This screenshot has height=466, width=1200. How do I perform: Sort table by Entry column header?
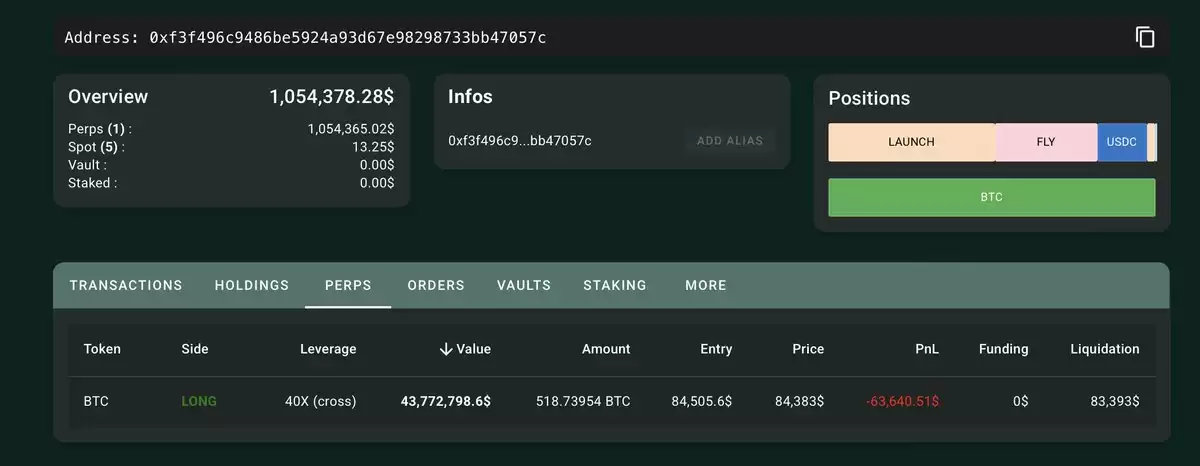(716, 349)
